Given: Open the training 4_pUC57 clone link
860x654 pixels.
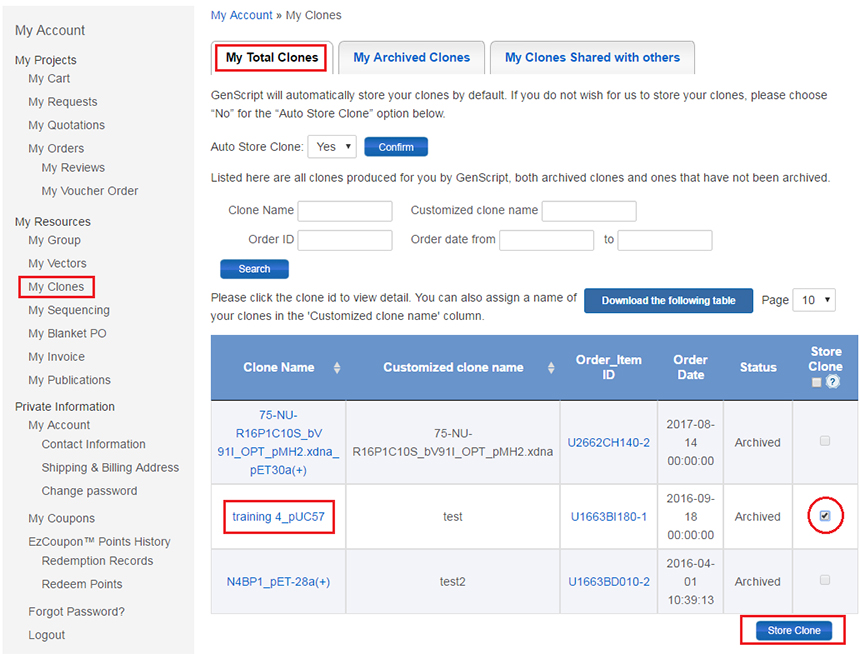Looking at the screenshot, I should click(x=279, y=517).
